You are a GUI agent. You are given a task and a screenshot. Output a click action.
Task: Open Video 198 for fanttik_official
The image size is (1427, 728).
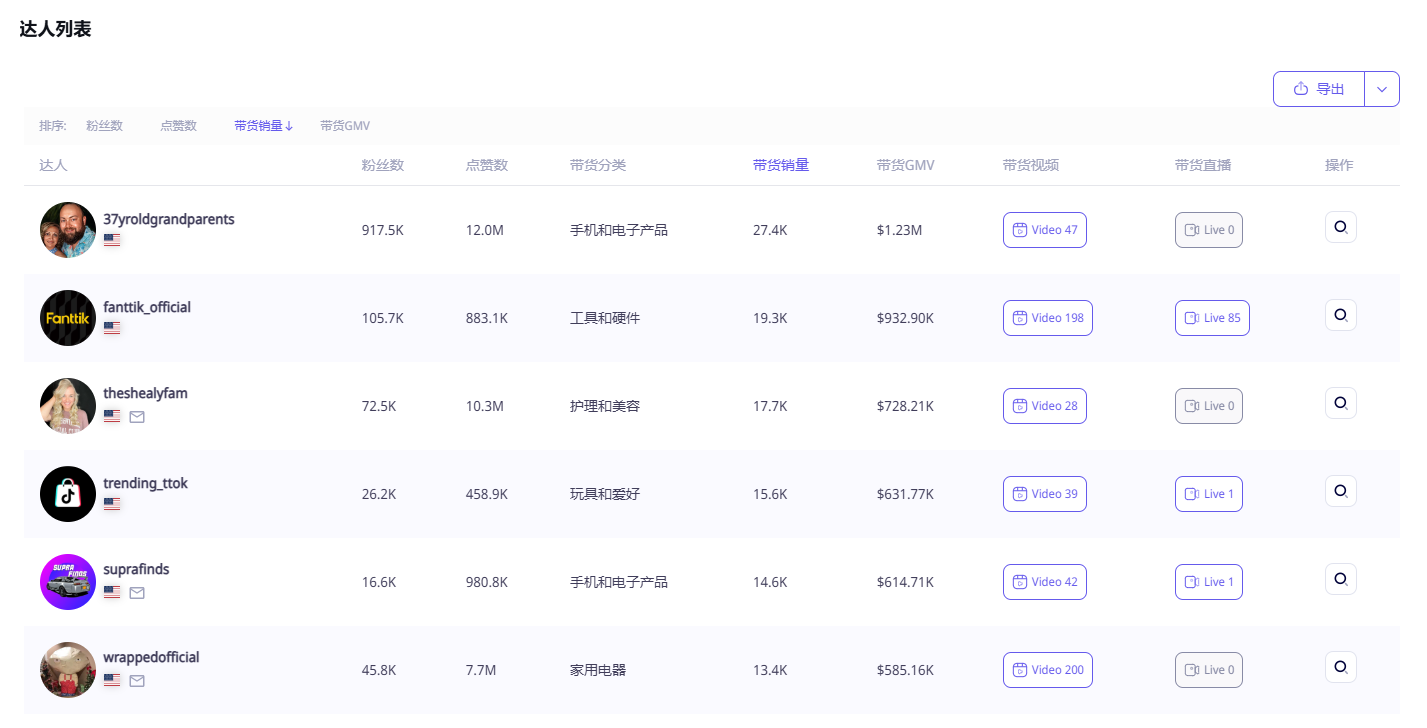(1047, 318)
